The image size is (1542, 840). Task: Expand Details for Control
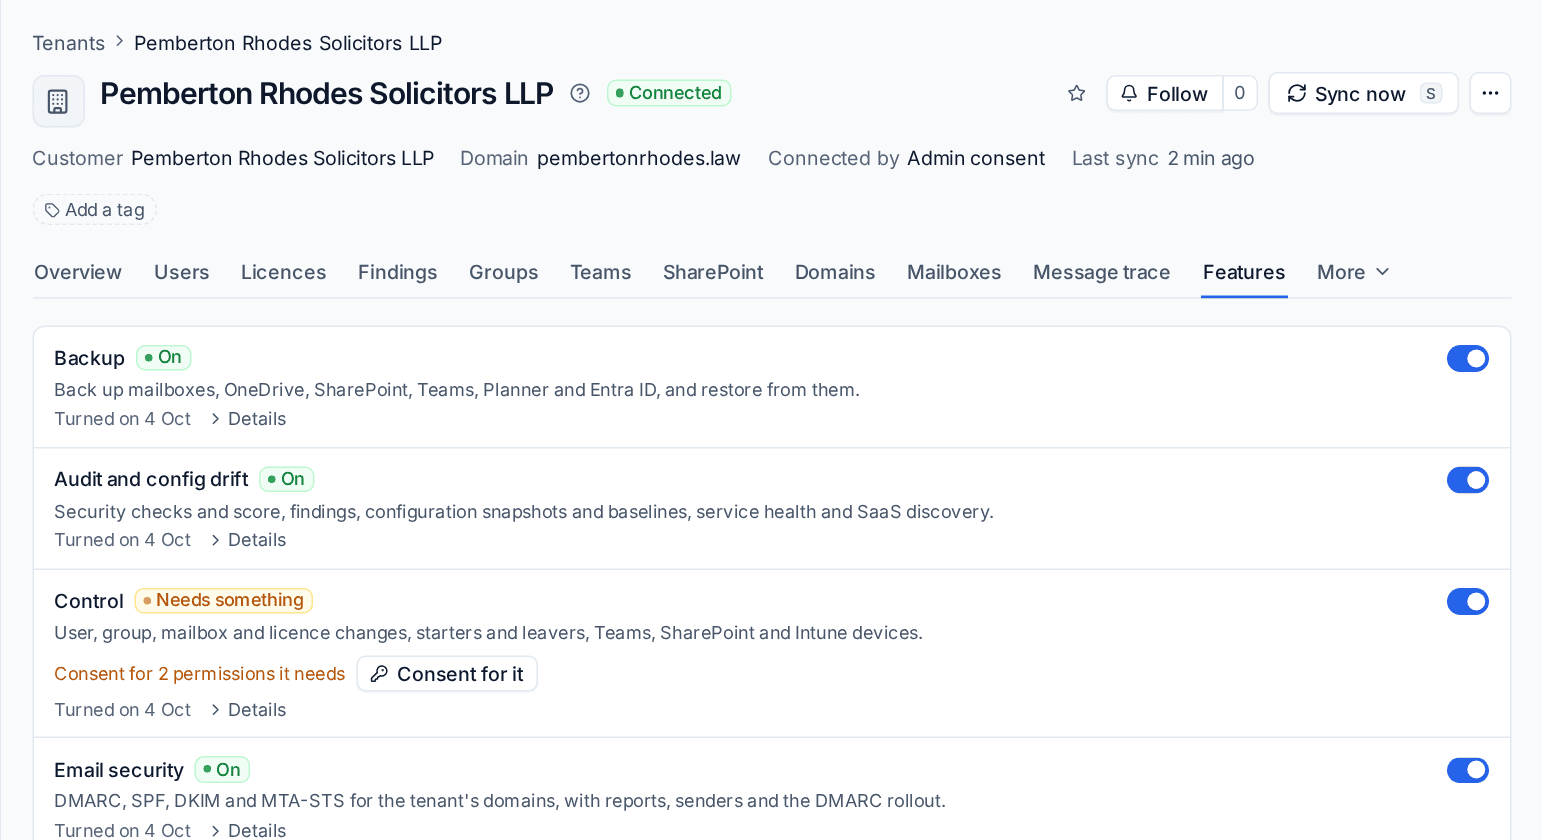point(248,710)
